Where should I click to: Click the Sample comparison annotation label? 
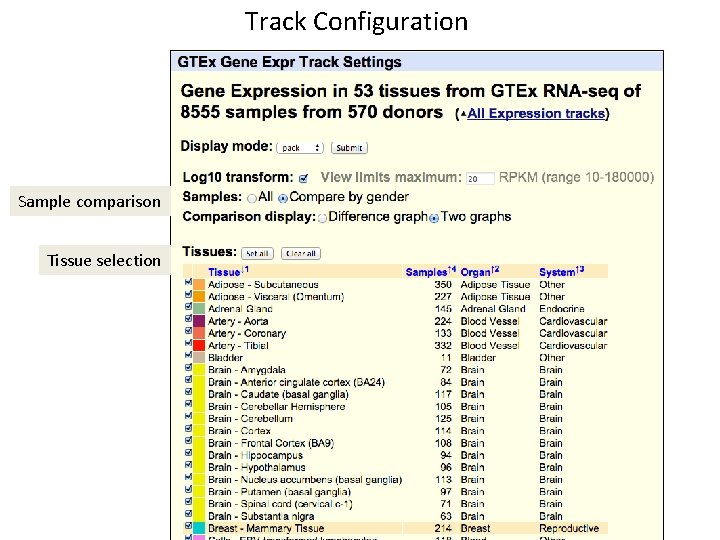pos(90,202)
